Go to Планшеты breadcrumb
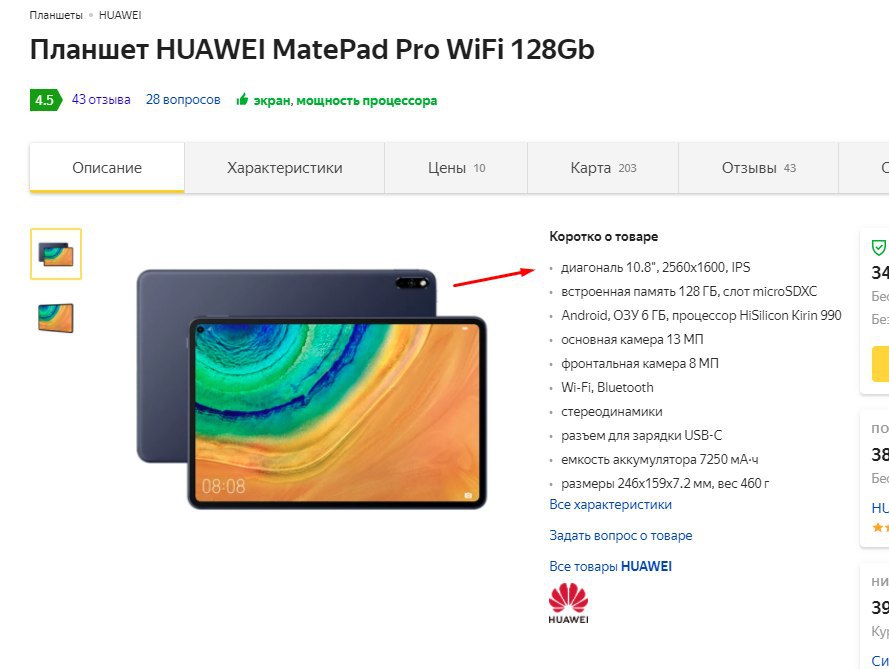Viewport: 889px width, 669px height. click(x=56, y=15)
